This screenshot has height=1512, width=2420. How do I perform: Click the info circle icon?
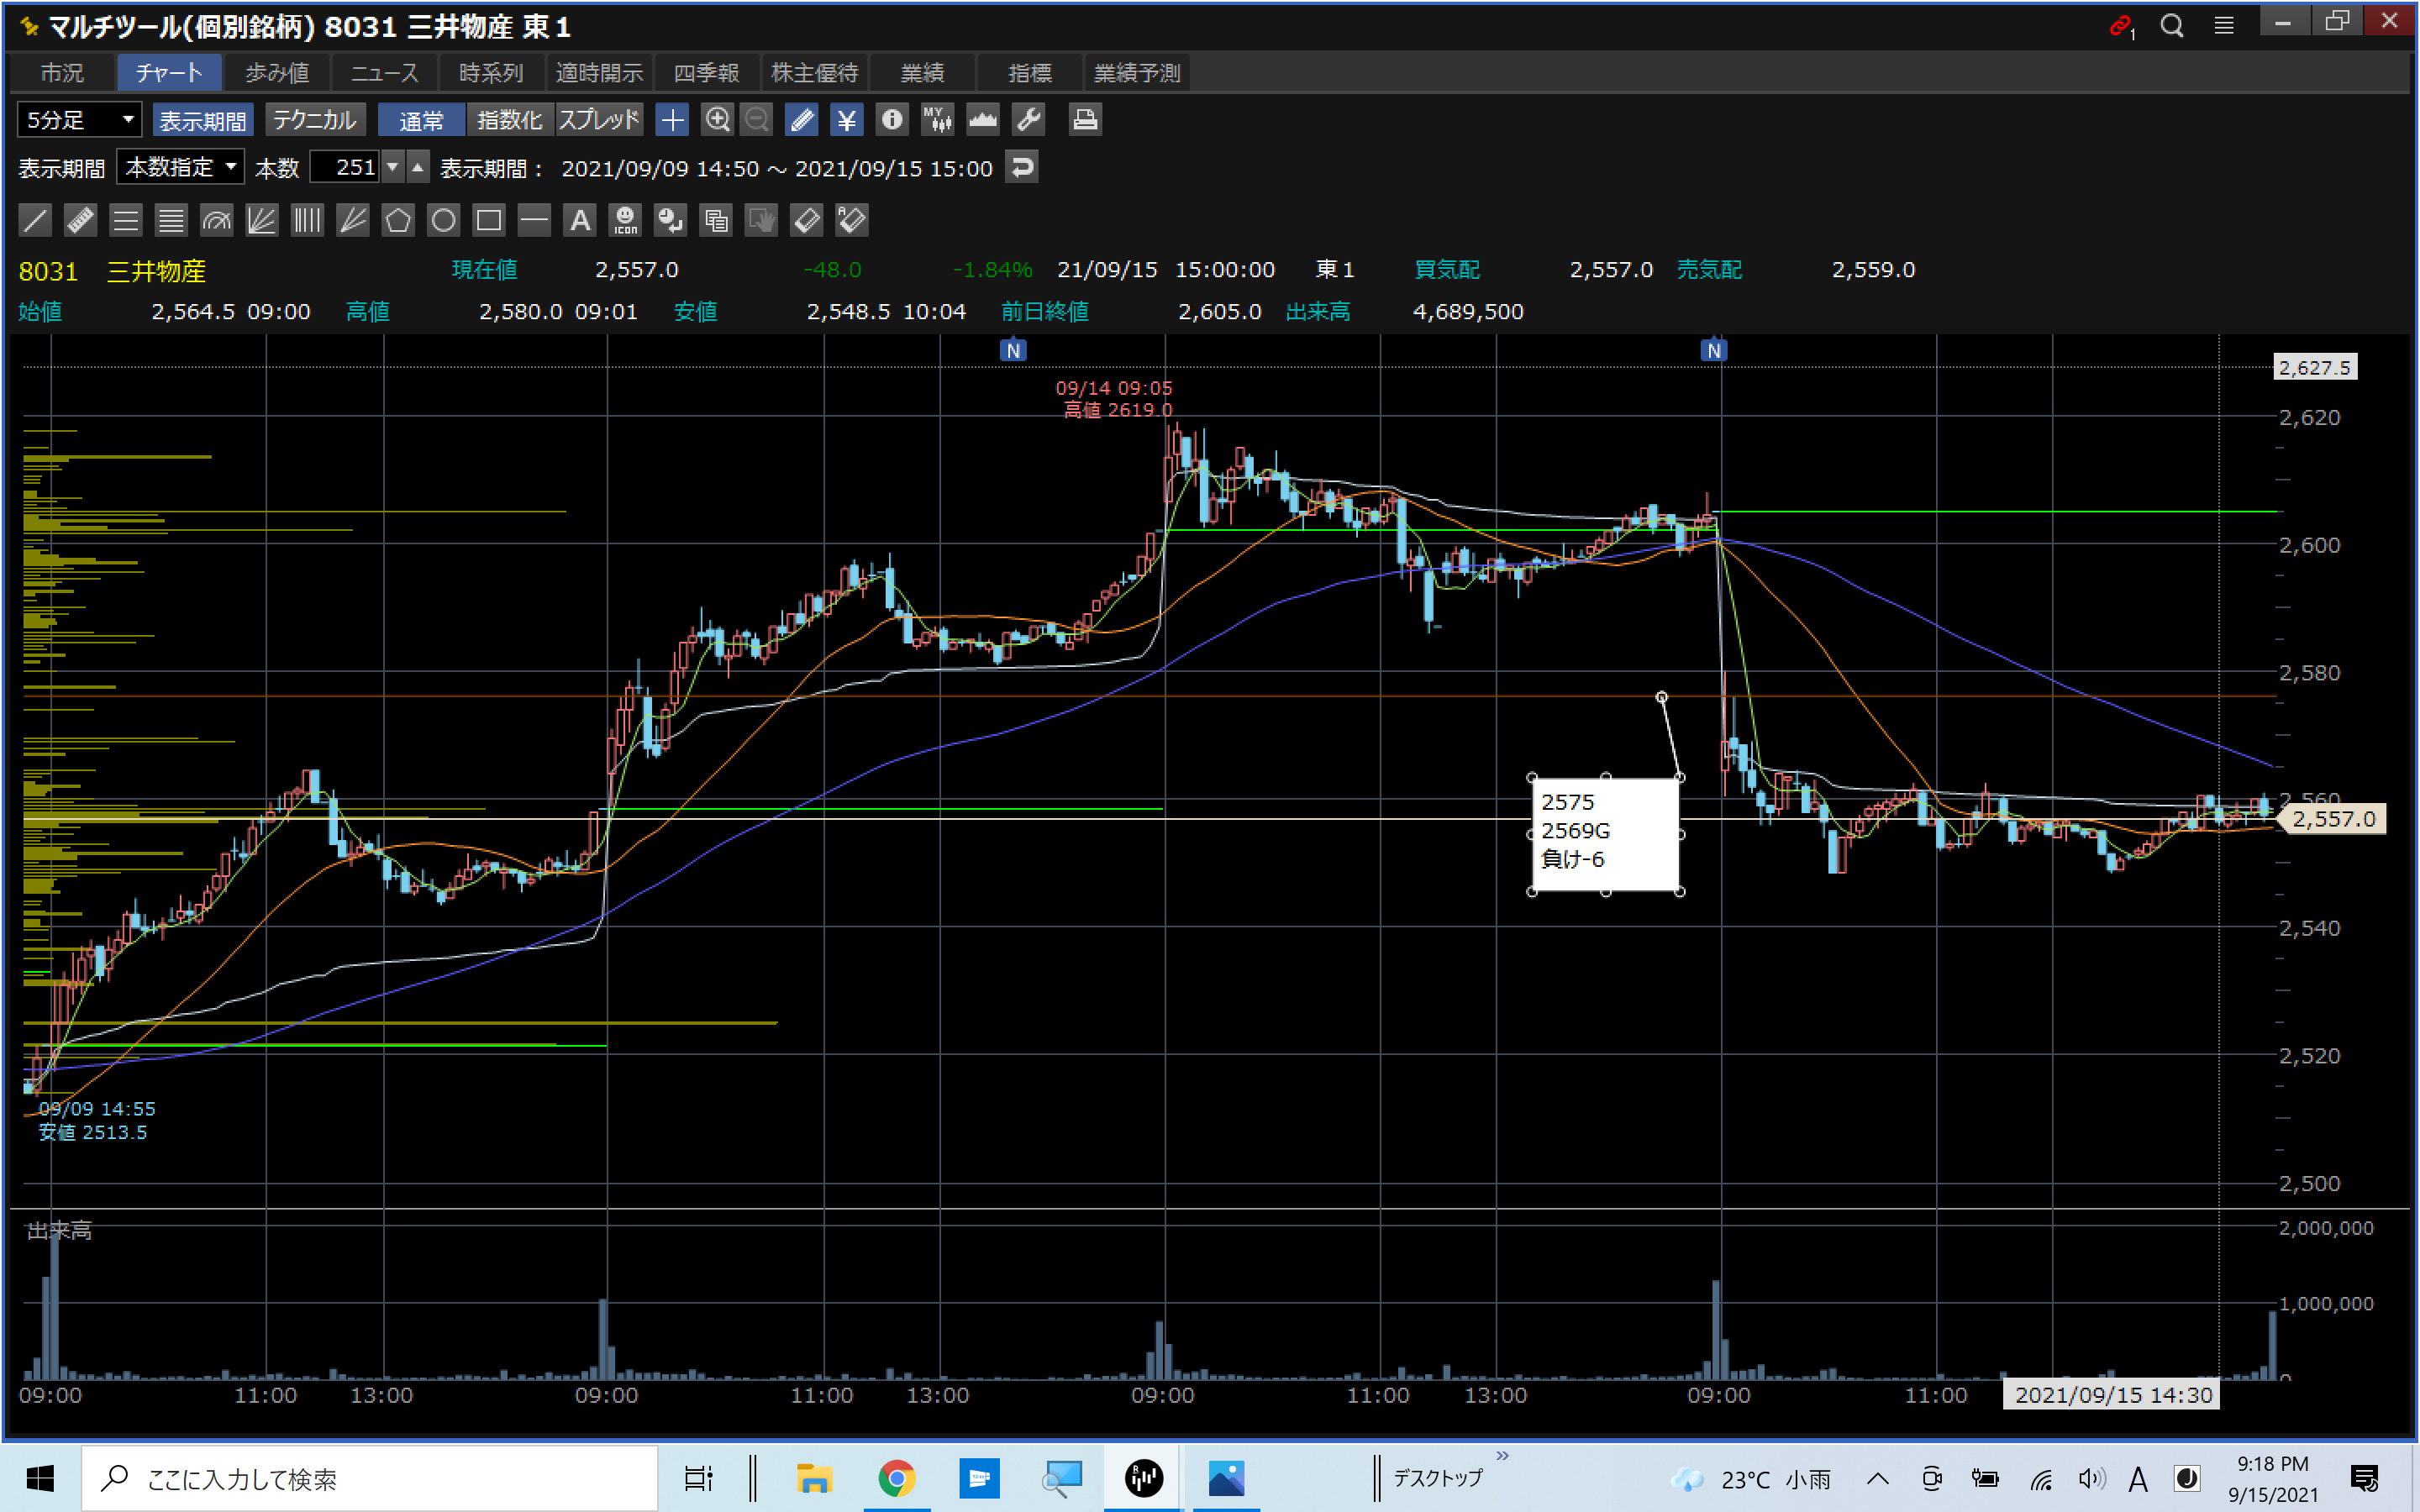pos(891,120)
